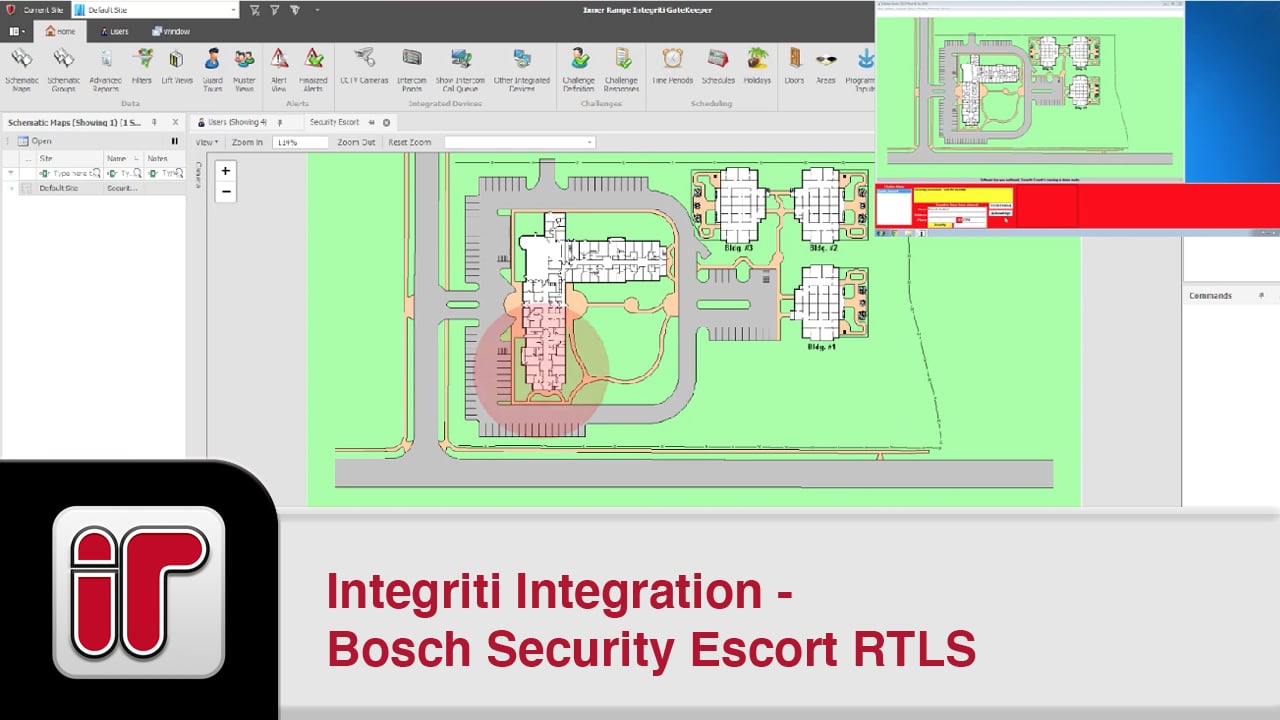Open the application menu dropdown button
Image resolution: width=1280 pixels, height=720 pixels.
point(17,31)
